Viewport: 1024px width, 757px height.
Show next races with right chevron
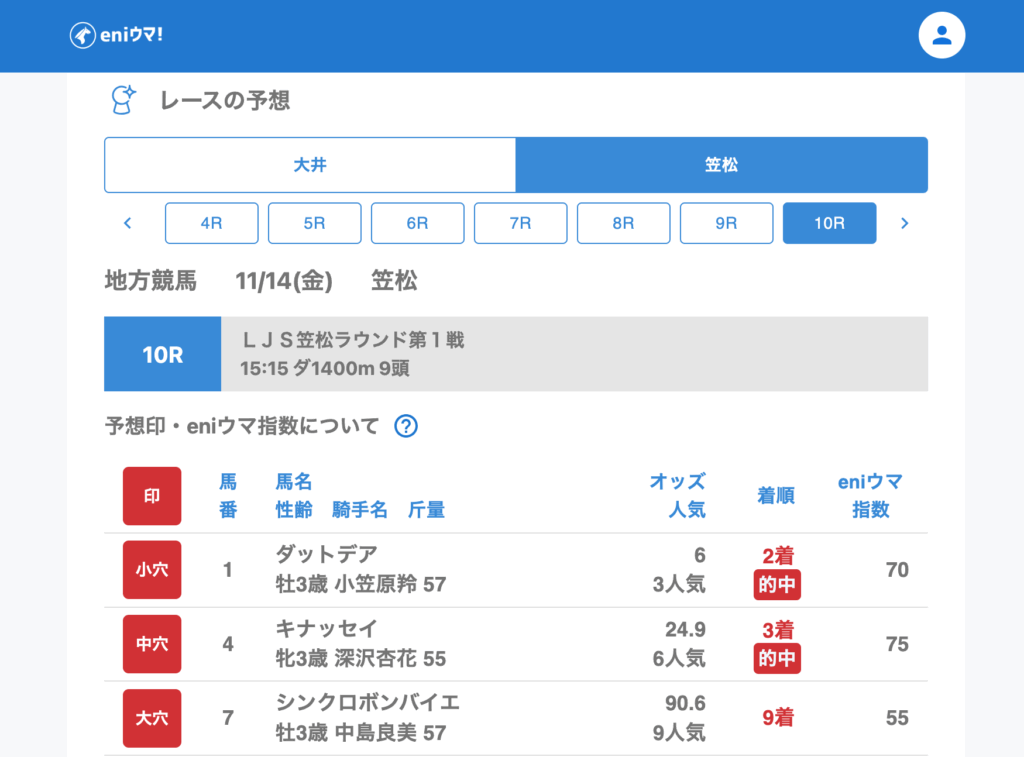pyautogui.click(x=904, y=223)
